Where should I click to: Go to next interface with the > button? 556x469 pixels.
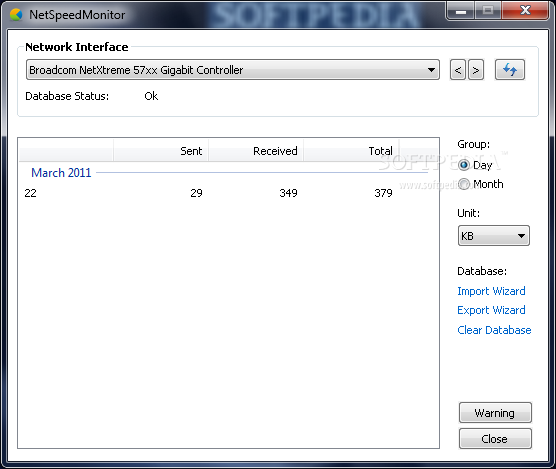point(476,70)
